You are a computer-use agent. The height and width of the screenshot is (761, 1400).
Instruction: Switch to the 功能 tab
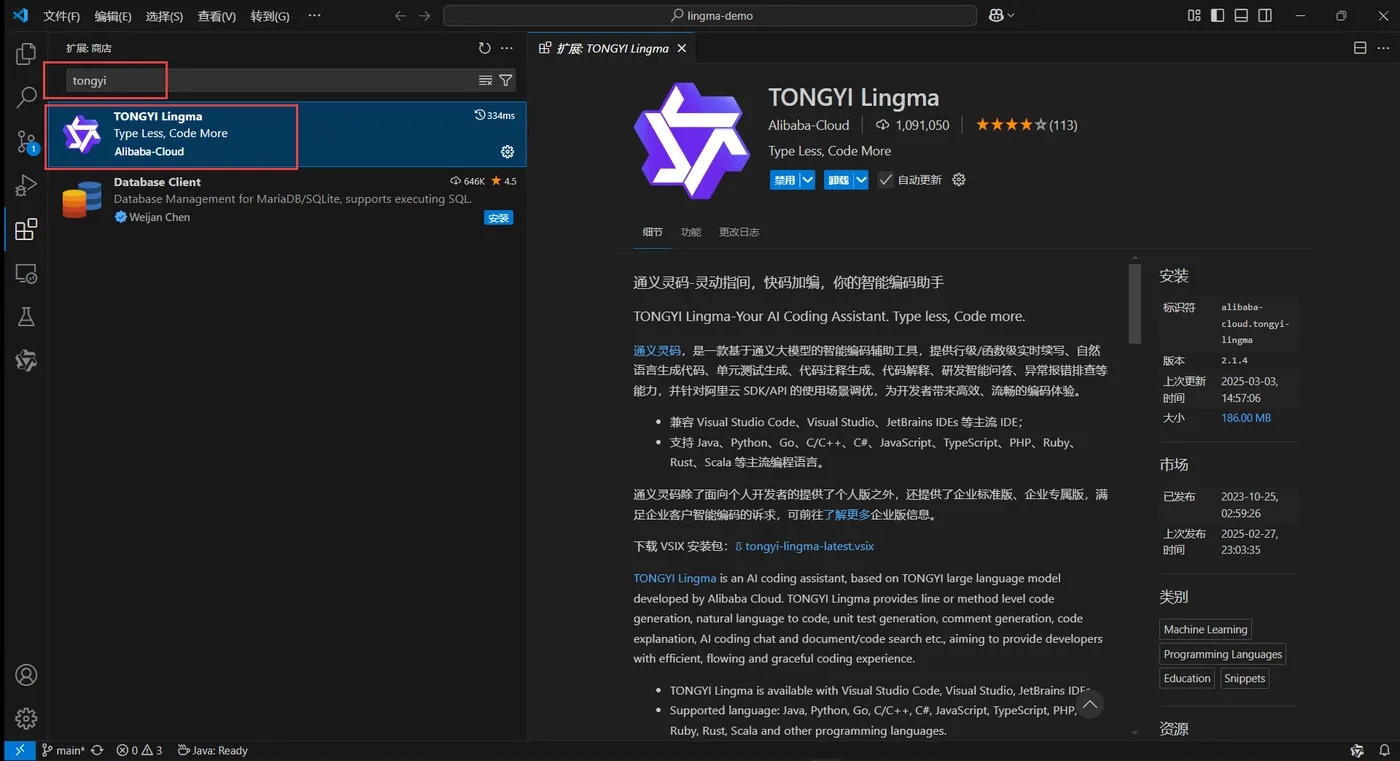pos(691,232)
